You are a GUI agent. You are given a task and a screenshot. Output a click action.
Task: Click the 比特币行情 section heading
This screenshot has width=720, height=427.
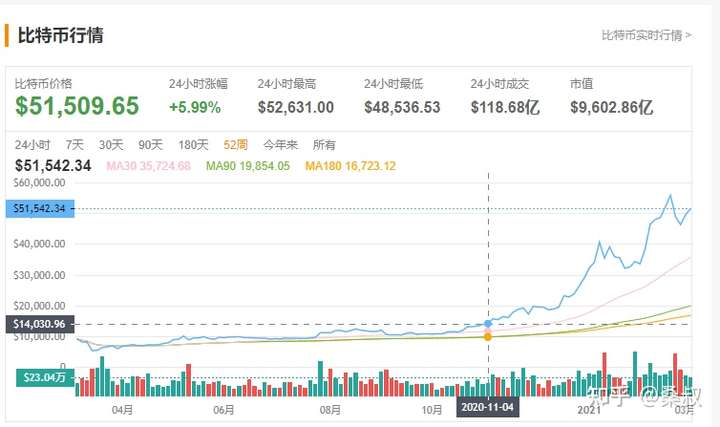(x=61, y=35)
